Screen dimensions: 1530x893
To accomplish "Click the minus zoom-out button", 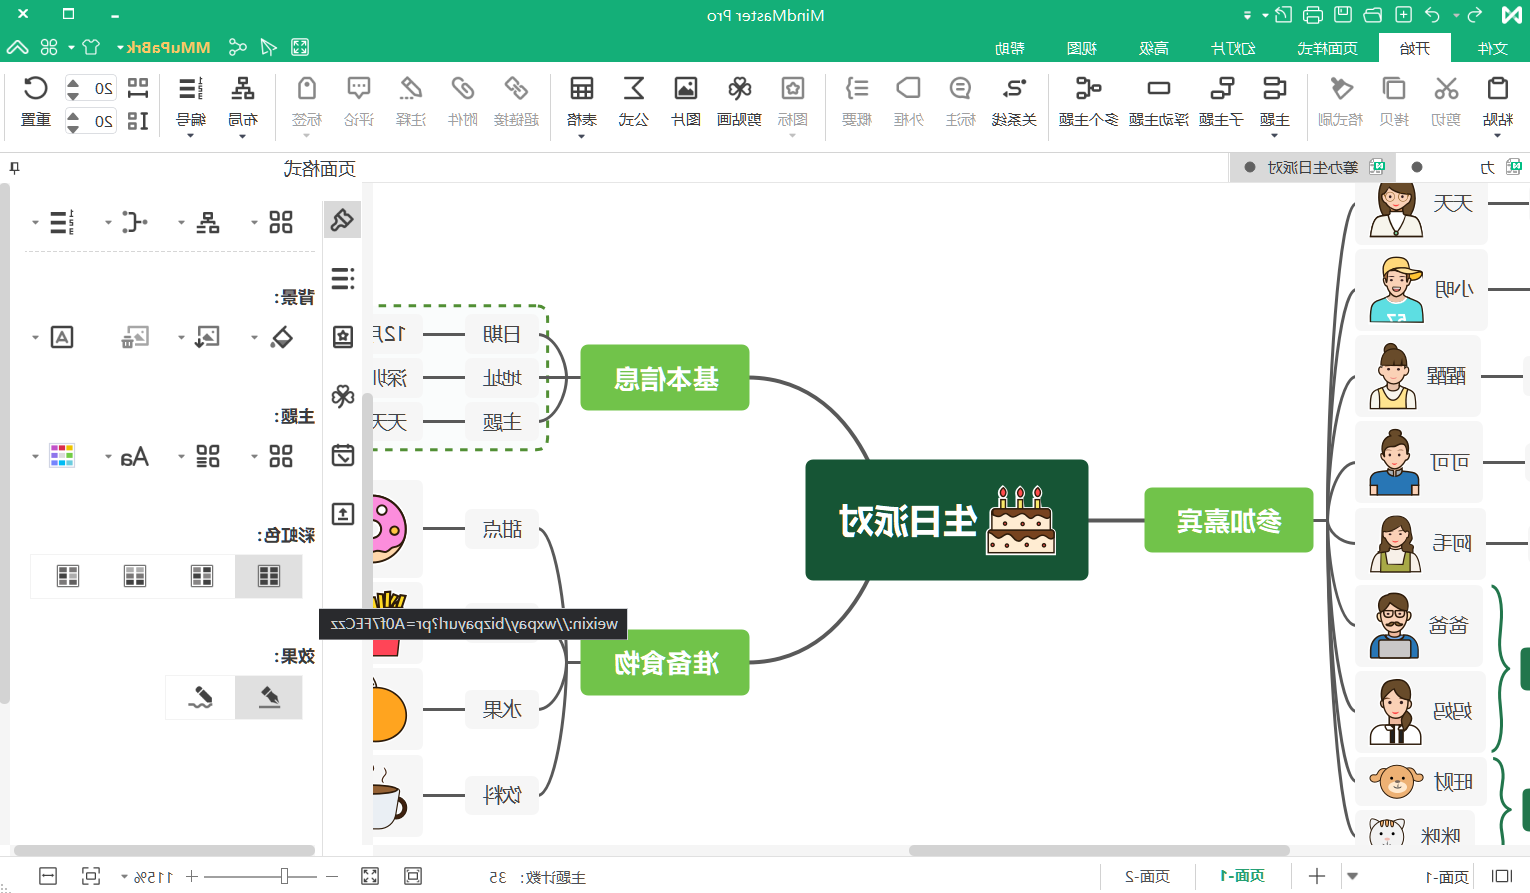I will (x=333, y=876).
